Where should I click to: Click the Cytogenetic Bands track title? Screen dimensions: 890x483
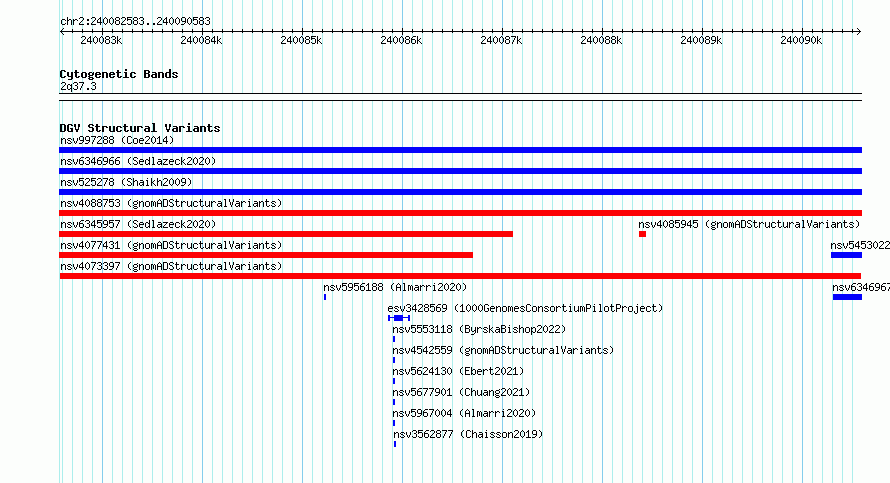pos(119,74)
